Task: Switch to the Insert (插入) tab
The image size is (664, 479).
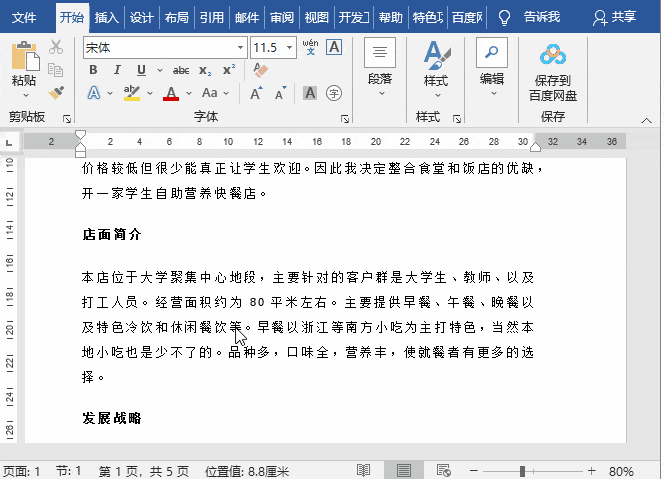Action: coord(106,17)
